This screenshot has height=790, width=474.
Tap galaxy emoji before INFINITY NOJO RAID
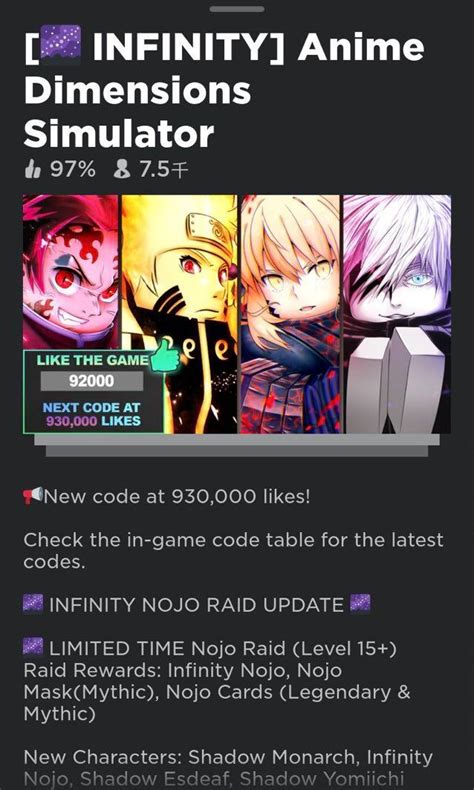point(33,603)
